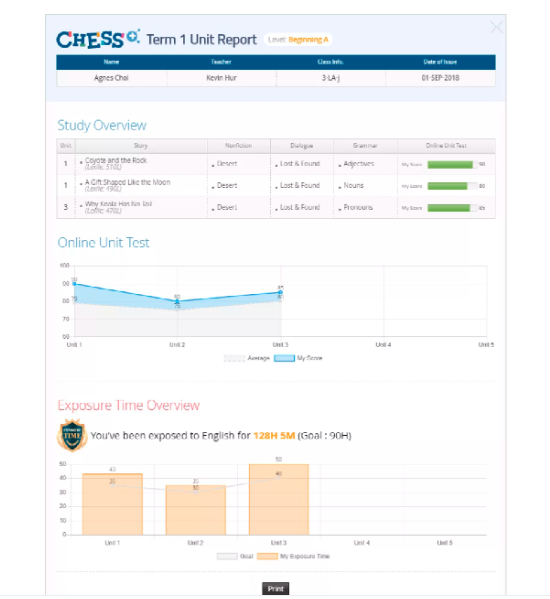Click the 'Online Unit Test' section heading
This screenshot has width=550, height=599.
point(104,243)
